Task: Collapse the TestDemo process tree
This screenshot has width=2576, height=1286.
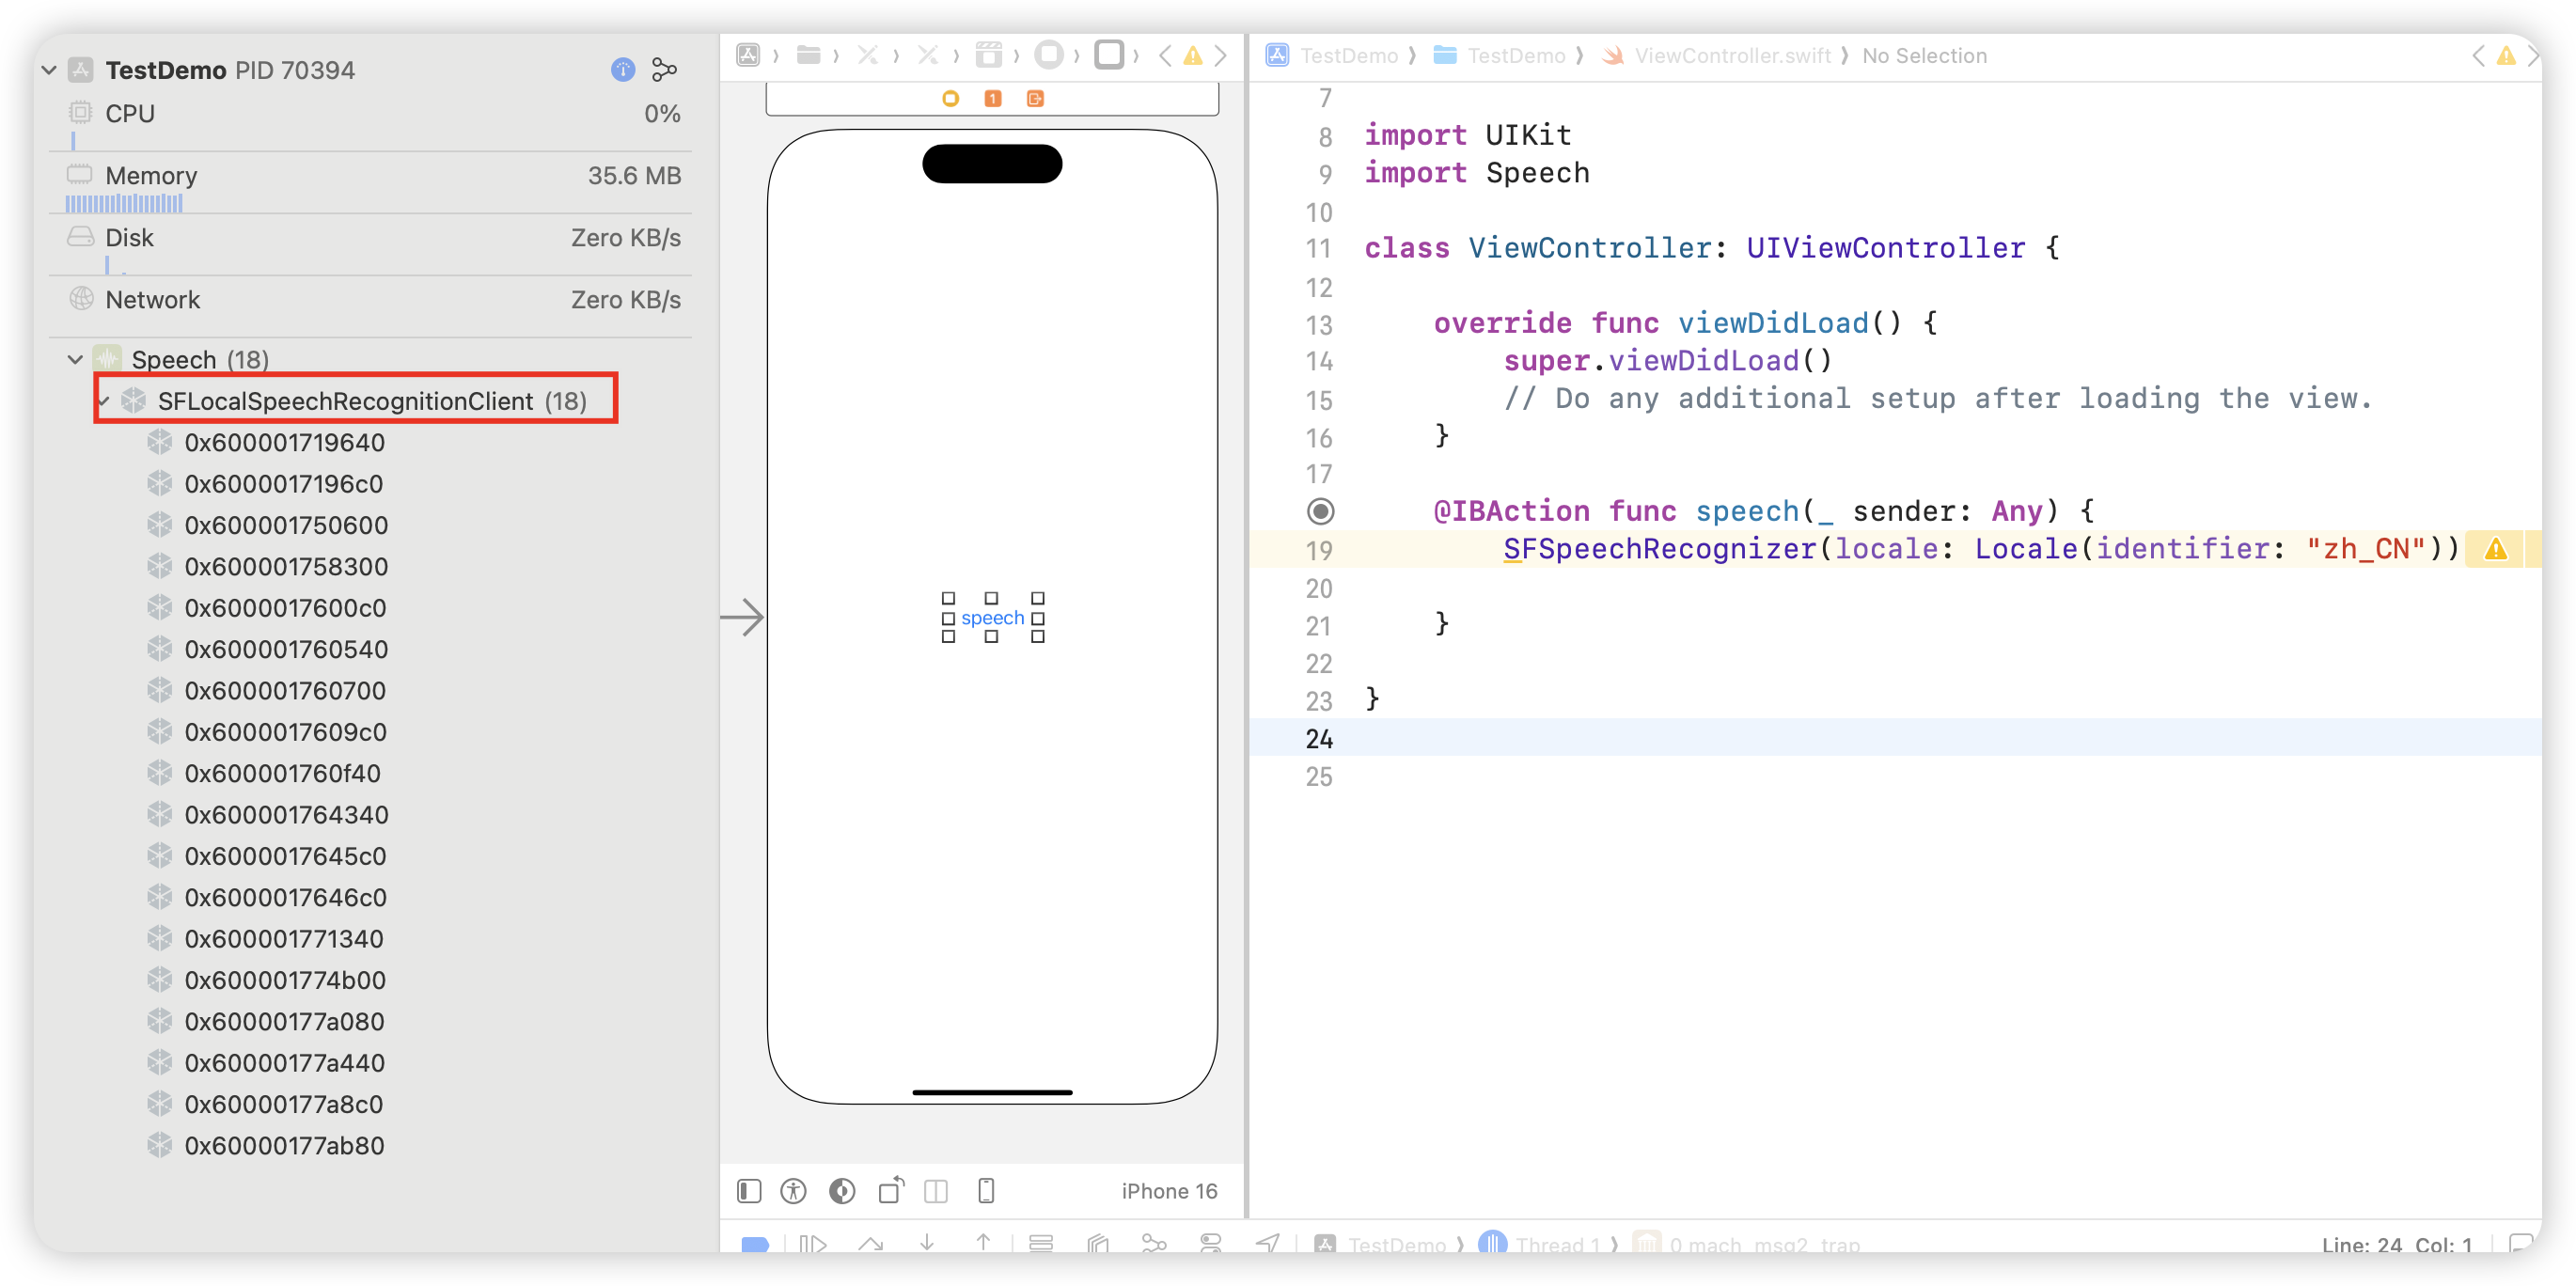Action: click(49, 70)
